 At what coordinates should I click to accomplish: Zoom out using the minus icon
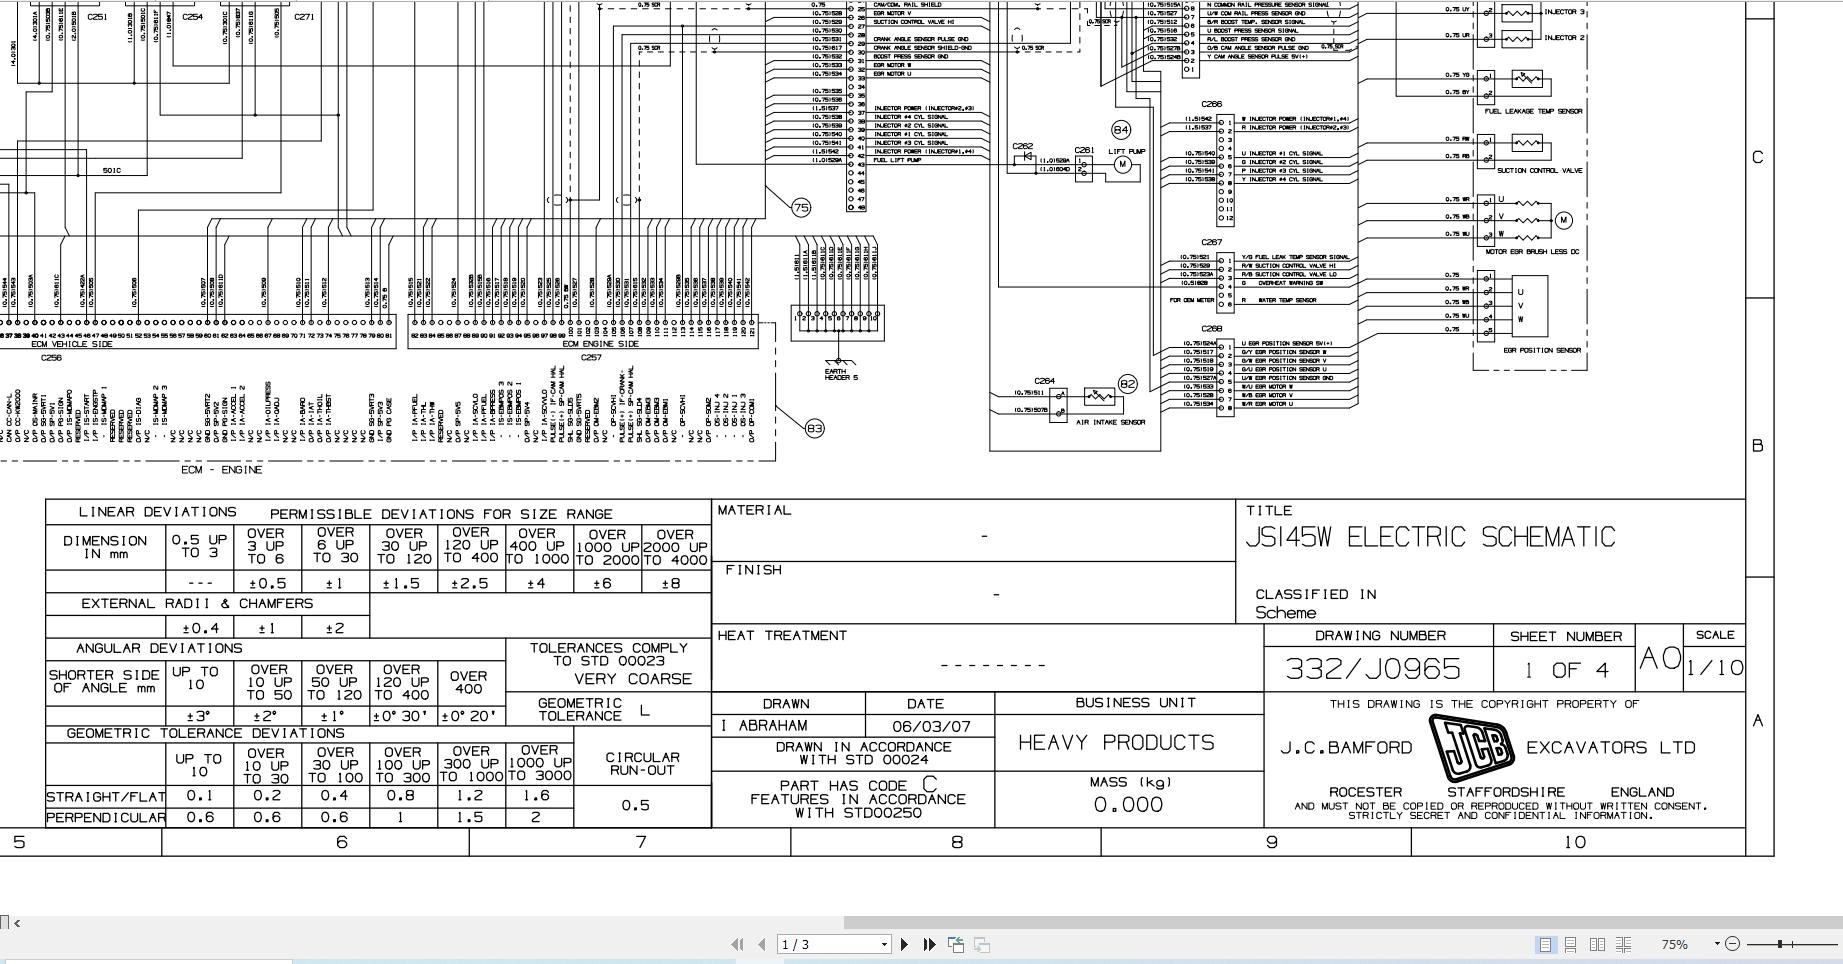click(1730, 944)
